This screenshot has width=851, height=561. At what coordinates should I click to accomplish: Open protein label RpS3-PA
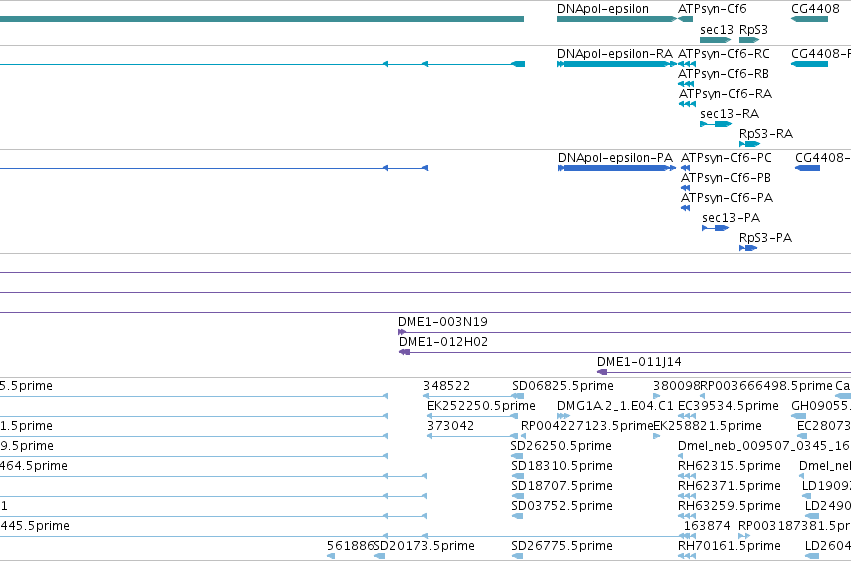pyautogui.click(x=765, y=238)
